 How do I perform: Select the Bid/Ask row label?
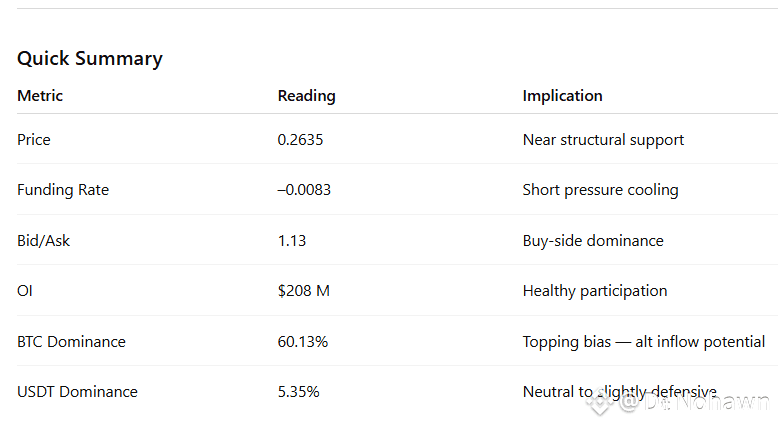[x=43, y=241]
